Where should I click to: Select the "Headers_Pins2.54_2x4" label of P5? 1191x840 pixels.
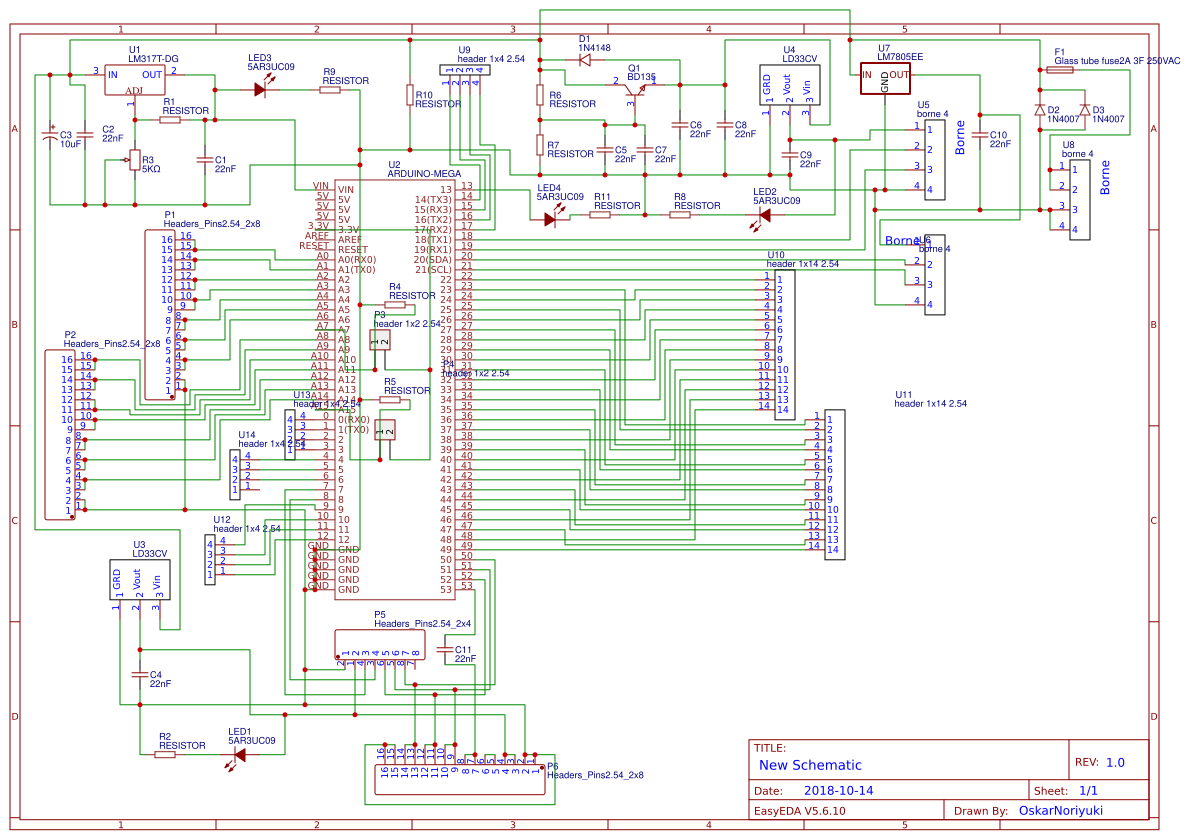point(422,624)
